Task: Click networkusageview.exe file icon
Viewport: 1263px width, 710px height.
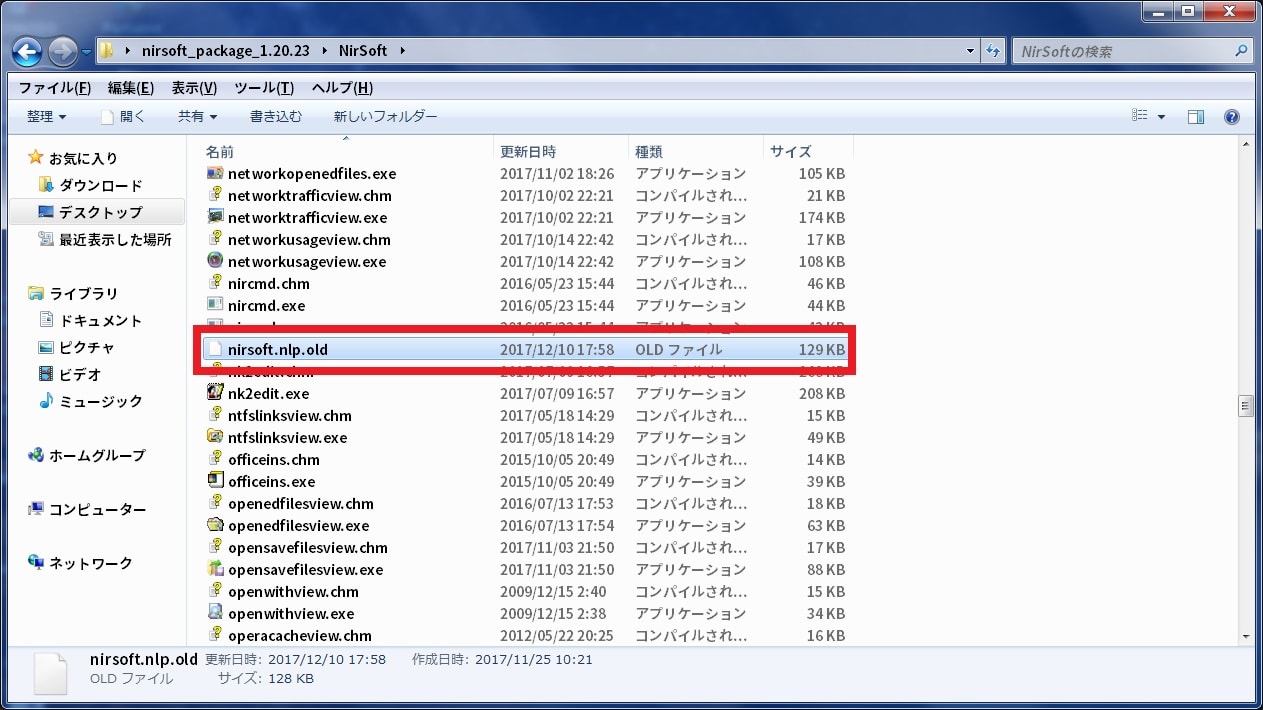Action: tap(214, 261)
